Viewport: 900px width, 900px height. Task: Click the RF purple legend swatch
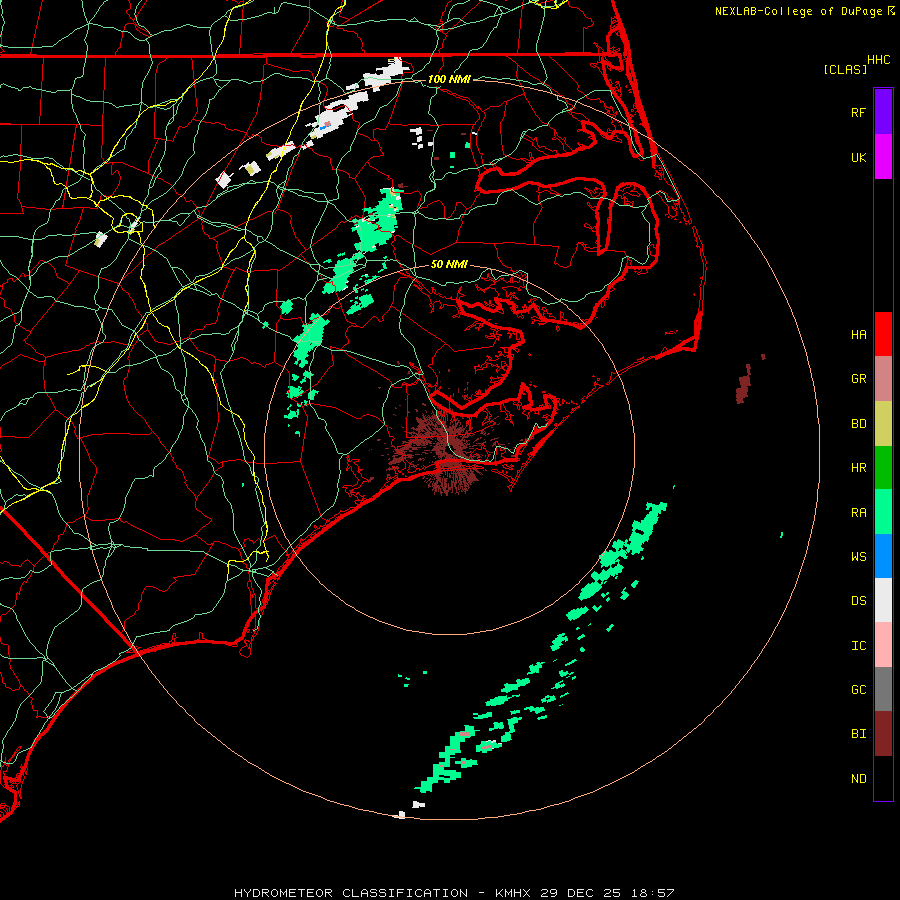pos(883,112)
